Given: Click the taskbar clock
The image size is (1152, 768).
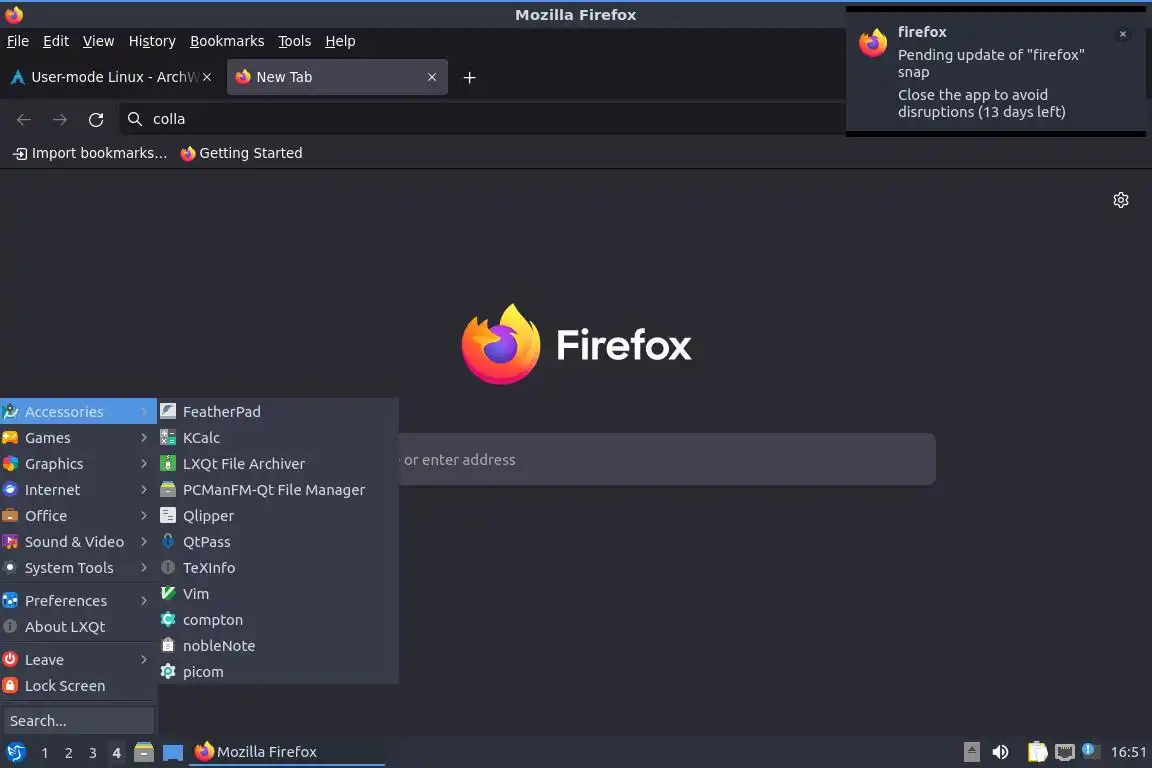Looking at the screenshot, I should pyautogui.click(x=1128, y=752).
